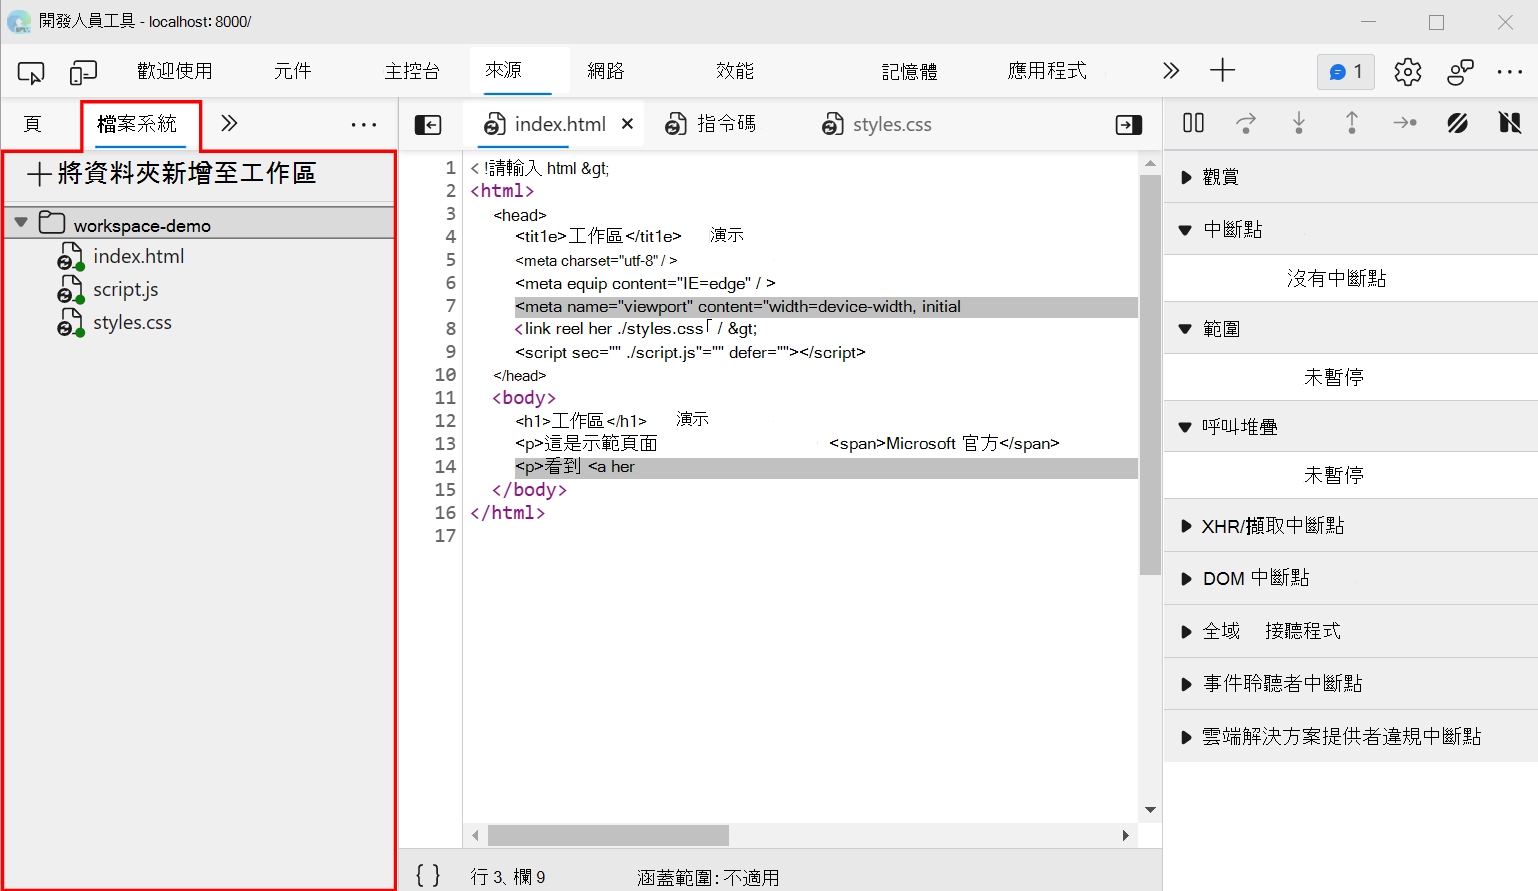Screen dimensions: 1538x891
Task: Add a new tool with plus icon
Action: click(1222, 70)
